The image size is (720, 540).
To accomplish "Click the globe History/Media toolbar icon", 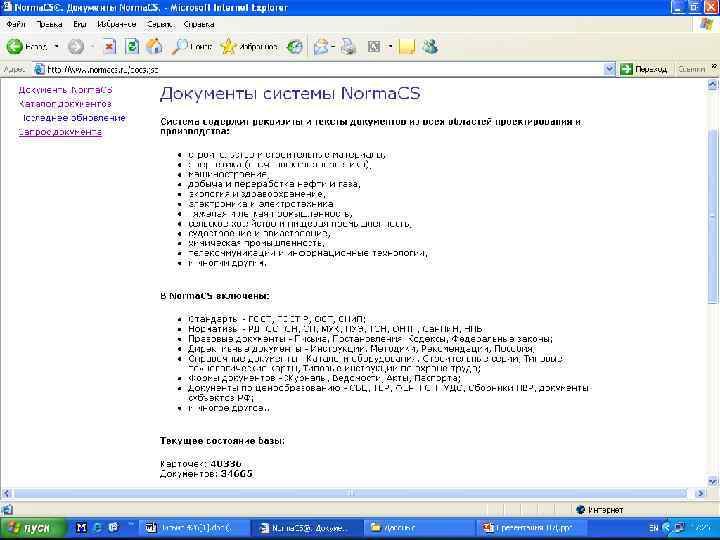I will [294, 46].
